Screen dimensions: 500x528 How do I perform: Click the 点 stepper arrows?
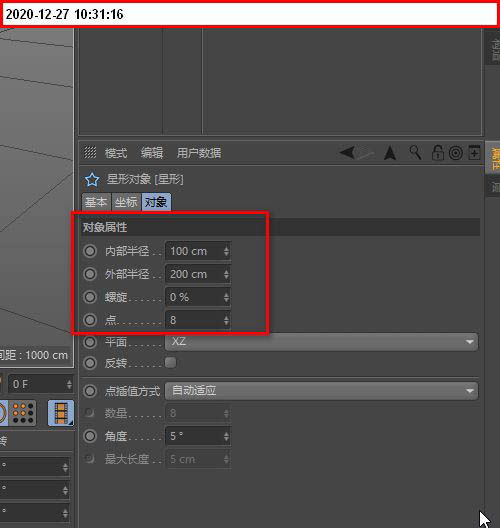click(226, 320)
